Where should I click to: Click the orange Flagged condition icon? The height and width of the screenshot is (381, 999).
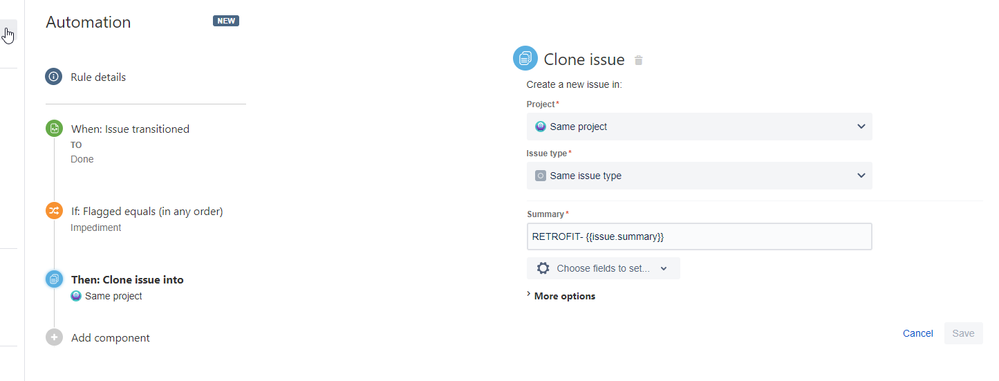coord(54,210)
